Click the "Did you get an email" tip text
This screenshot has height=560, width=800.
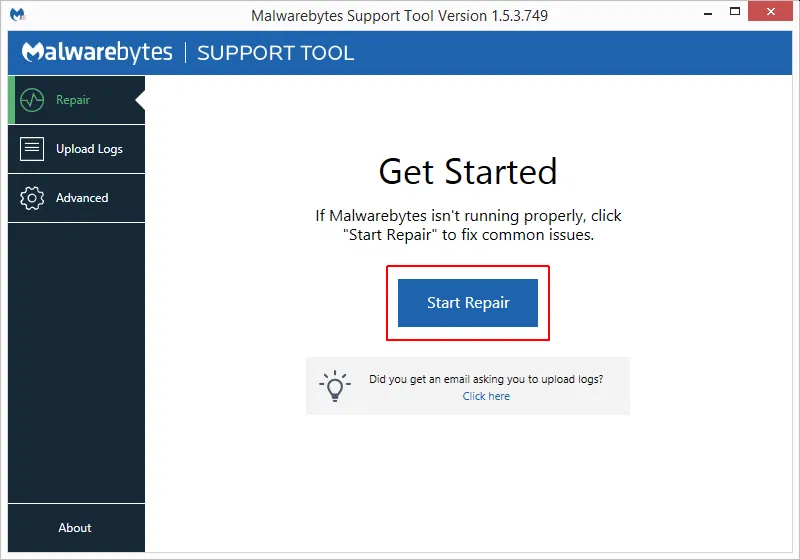486,379
